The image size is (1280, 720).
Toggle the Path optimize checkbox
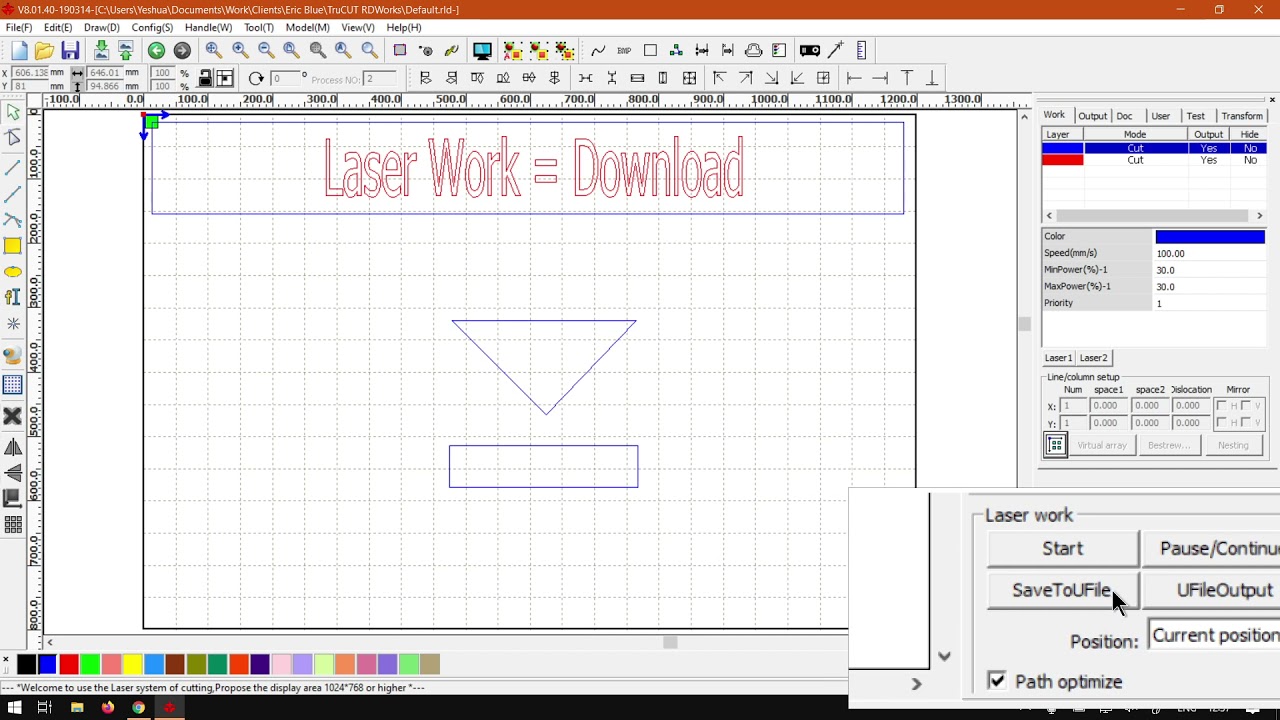[x=997, y=681]
